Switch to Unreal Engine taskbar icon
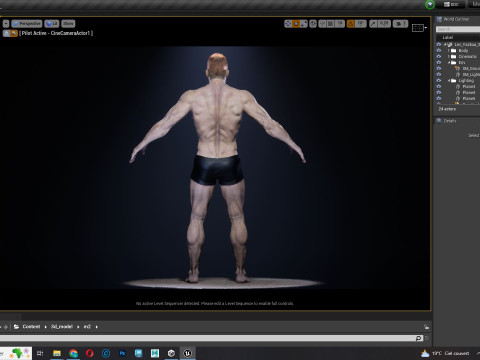This screenshot has width=480, height=360. [187, 353]
